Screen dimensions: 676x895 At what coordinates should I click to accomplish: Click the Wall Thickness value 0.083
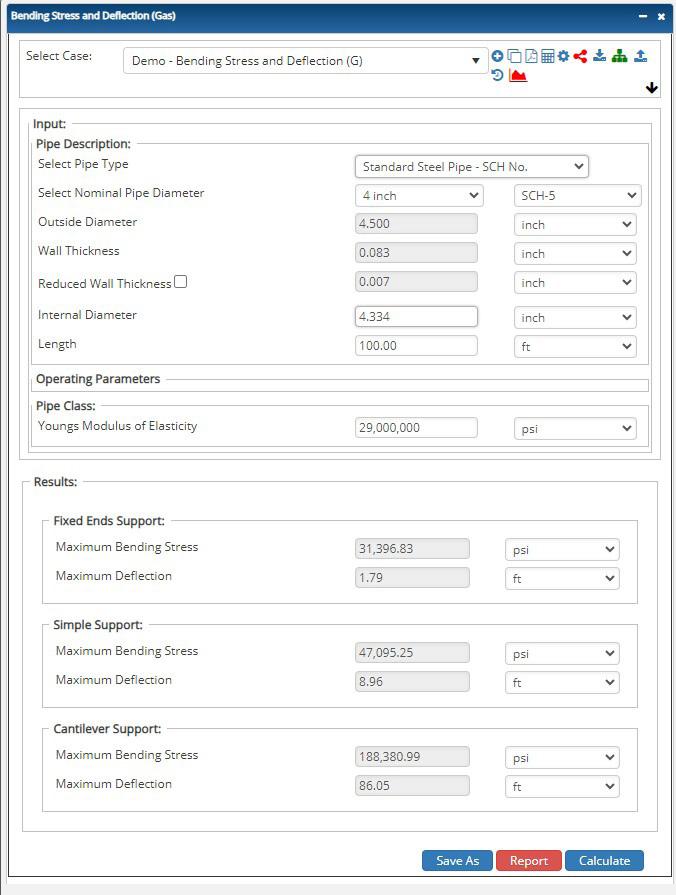pyautogui.click(x=416, y=253)
